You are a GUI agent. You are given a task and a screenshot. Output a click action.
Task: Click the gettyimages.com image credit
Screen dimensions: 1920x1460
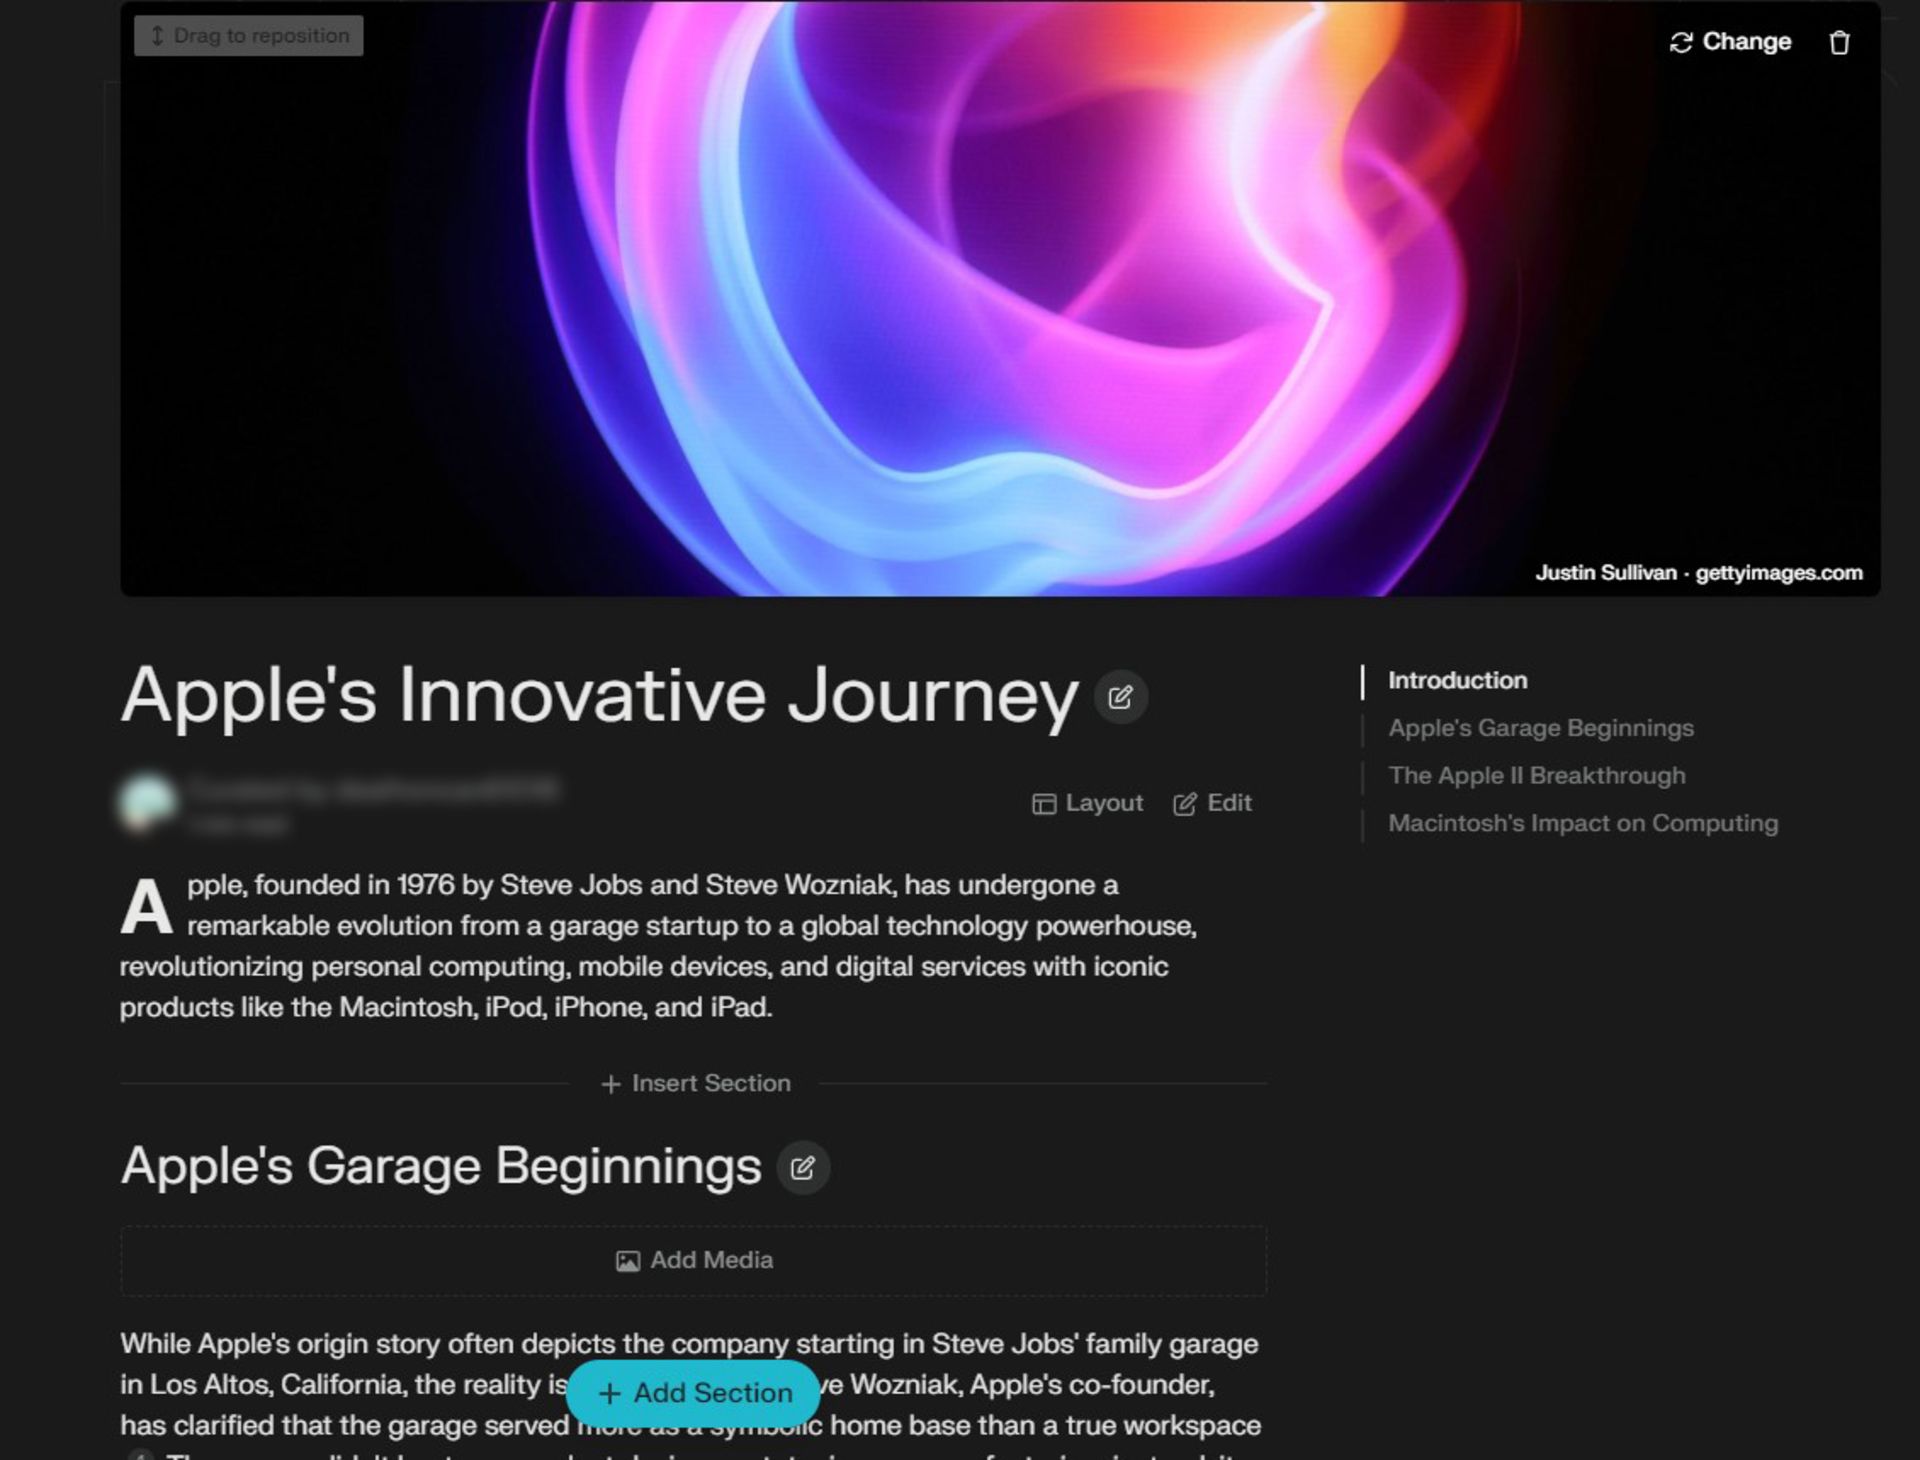pyautogui.click(x=1778, y=573)
